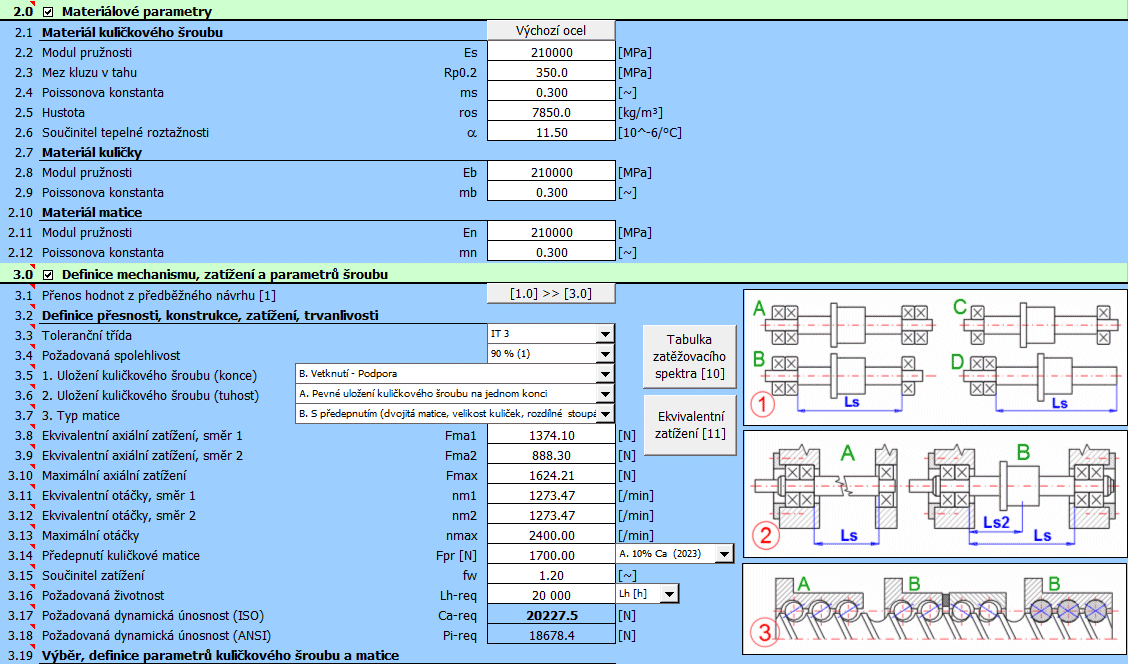Expand the B. Vetknutí - Podpora dropdown
The image size is (1128, 664).
605,374
